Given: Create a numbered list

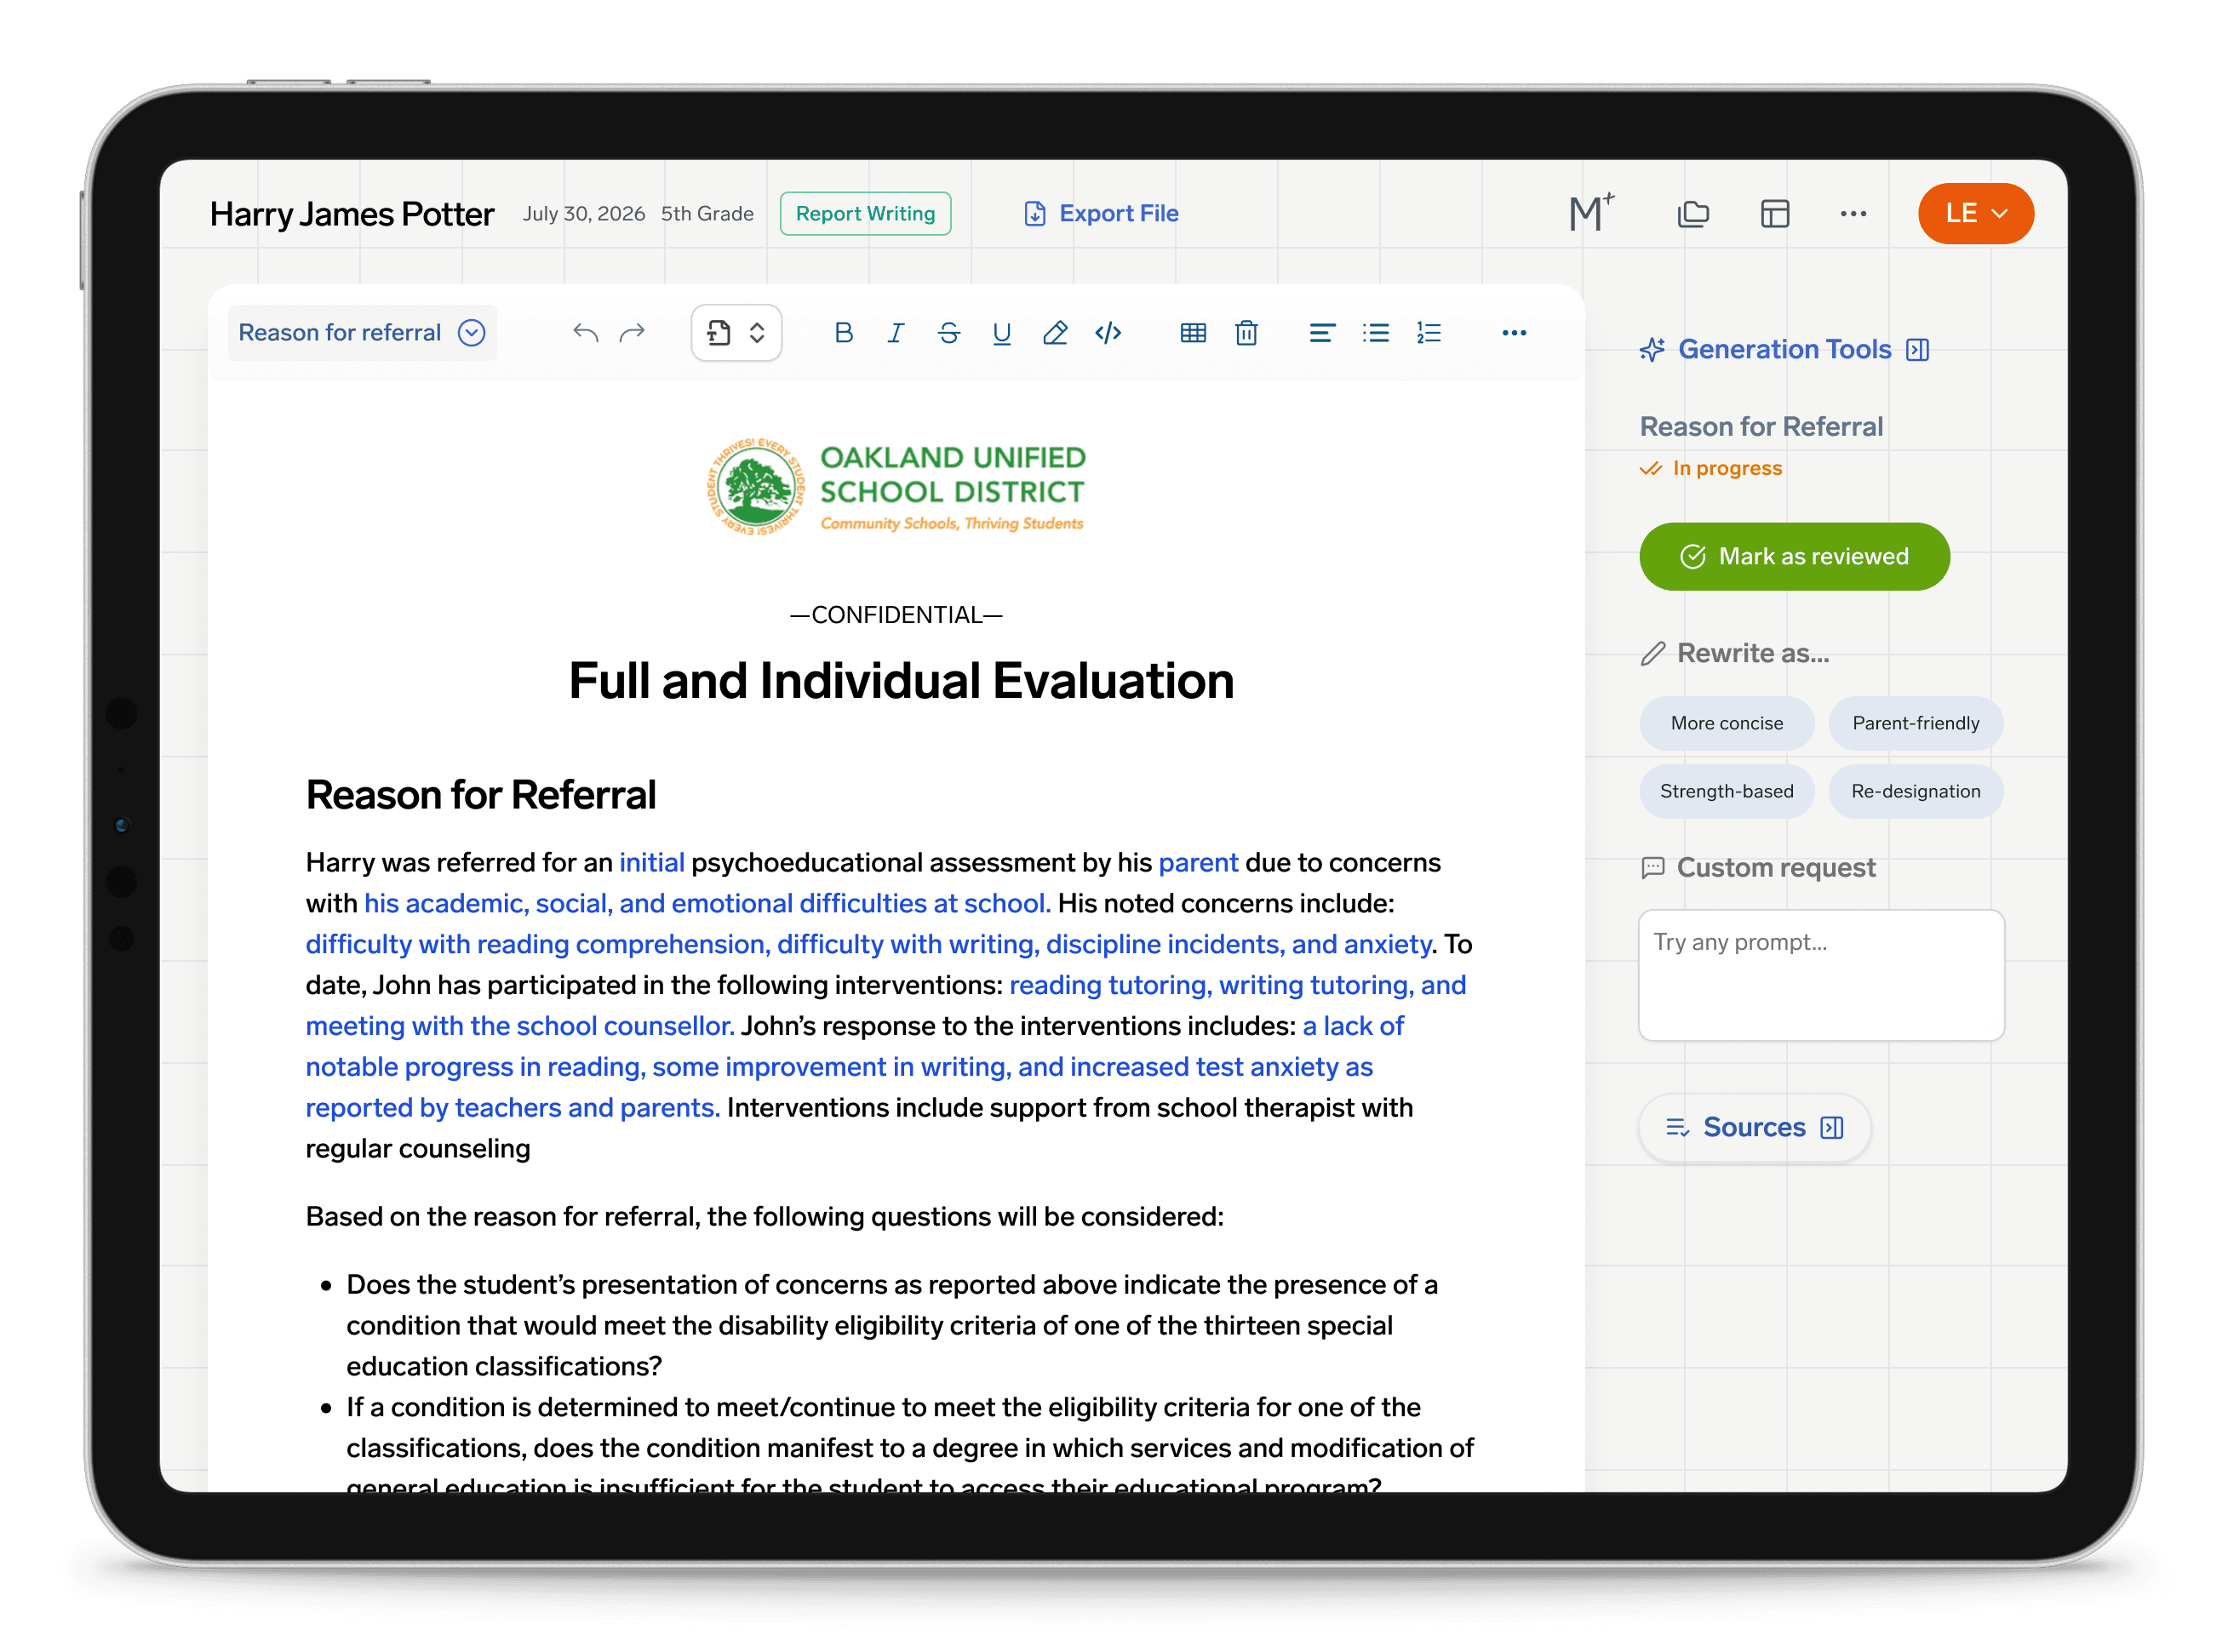Looking at the screenshot, I should 1429,333.
